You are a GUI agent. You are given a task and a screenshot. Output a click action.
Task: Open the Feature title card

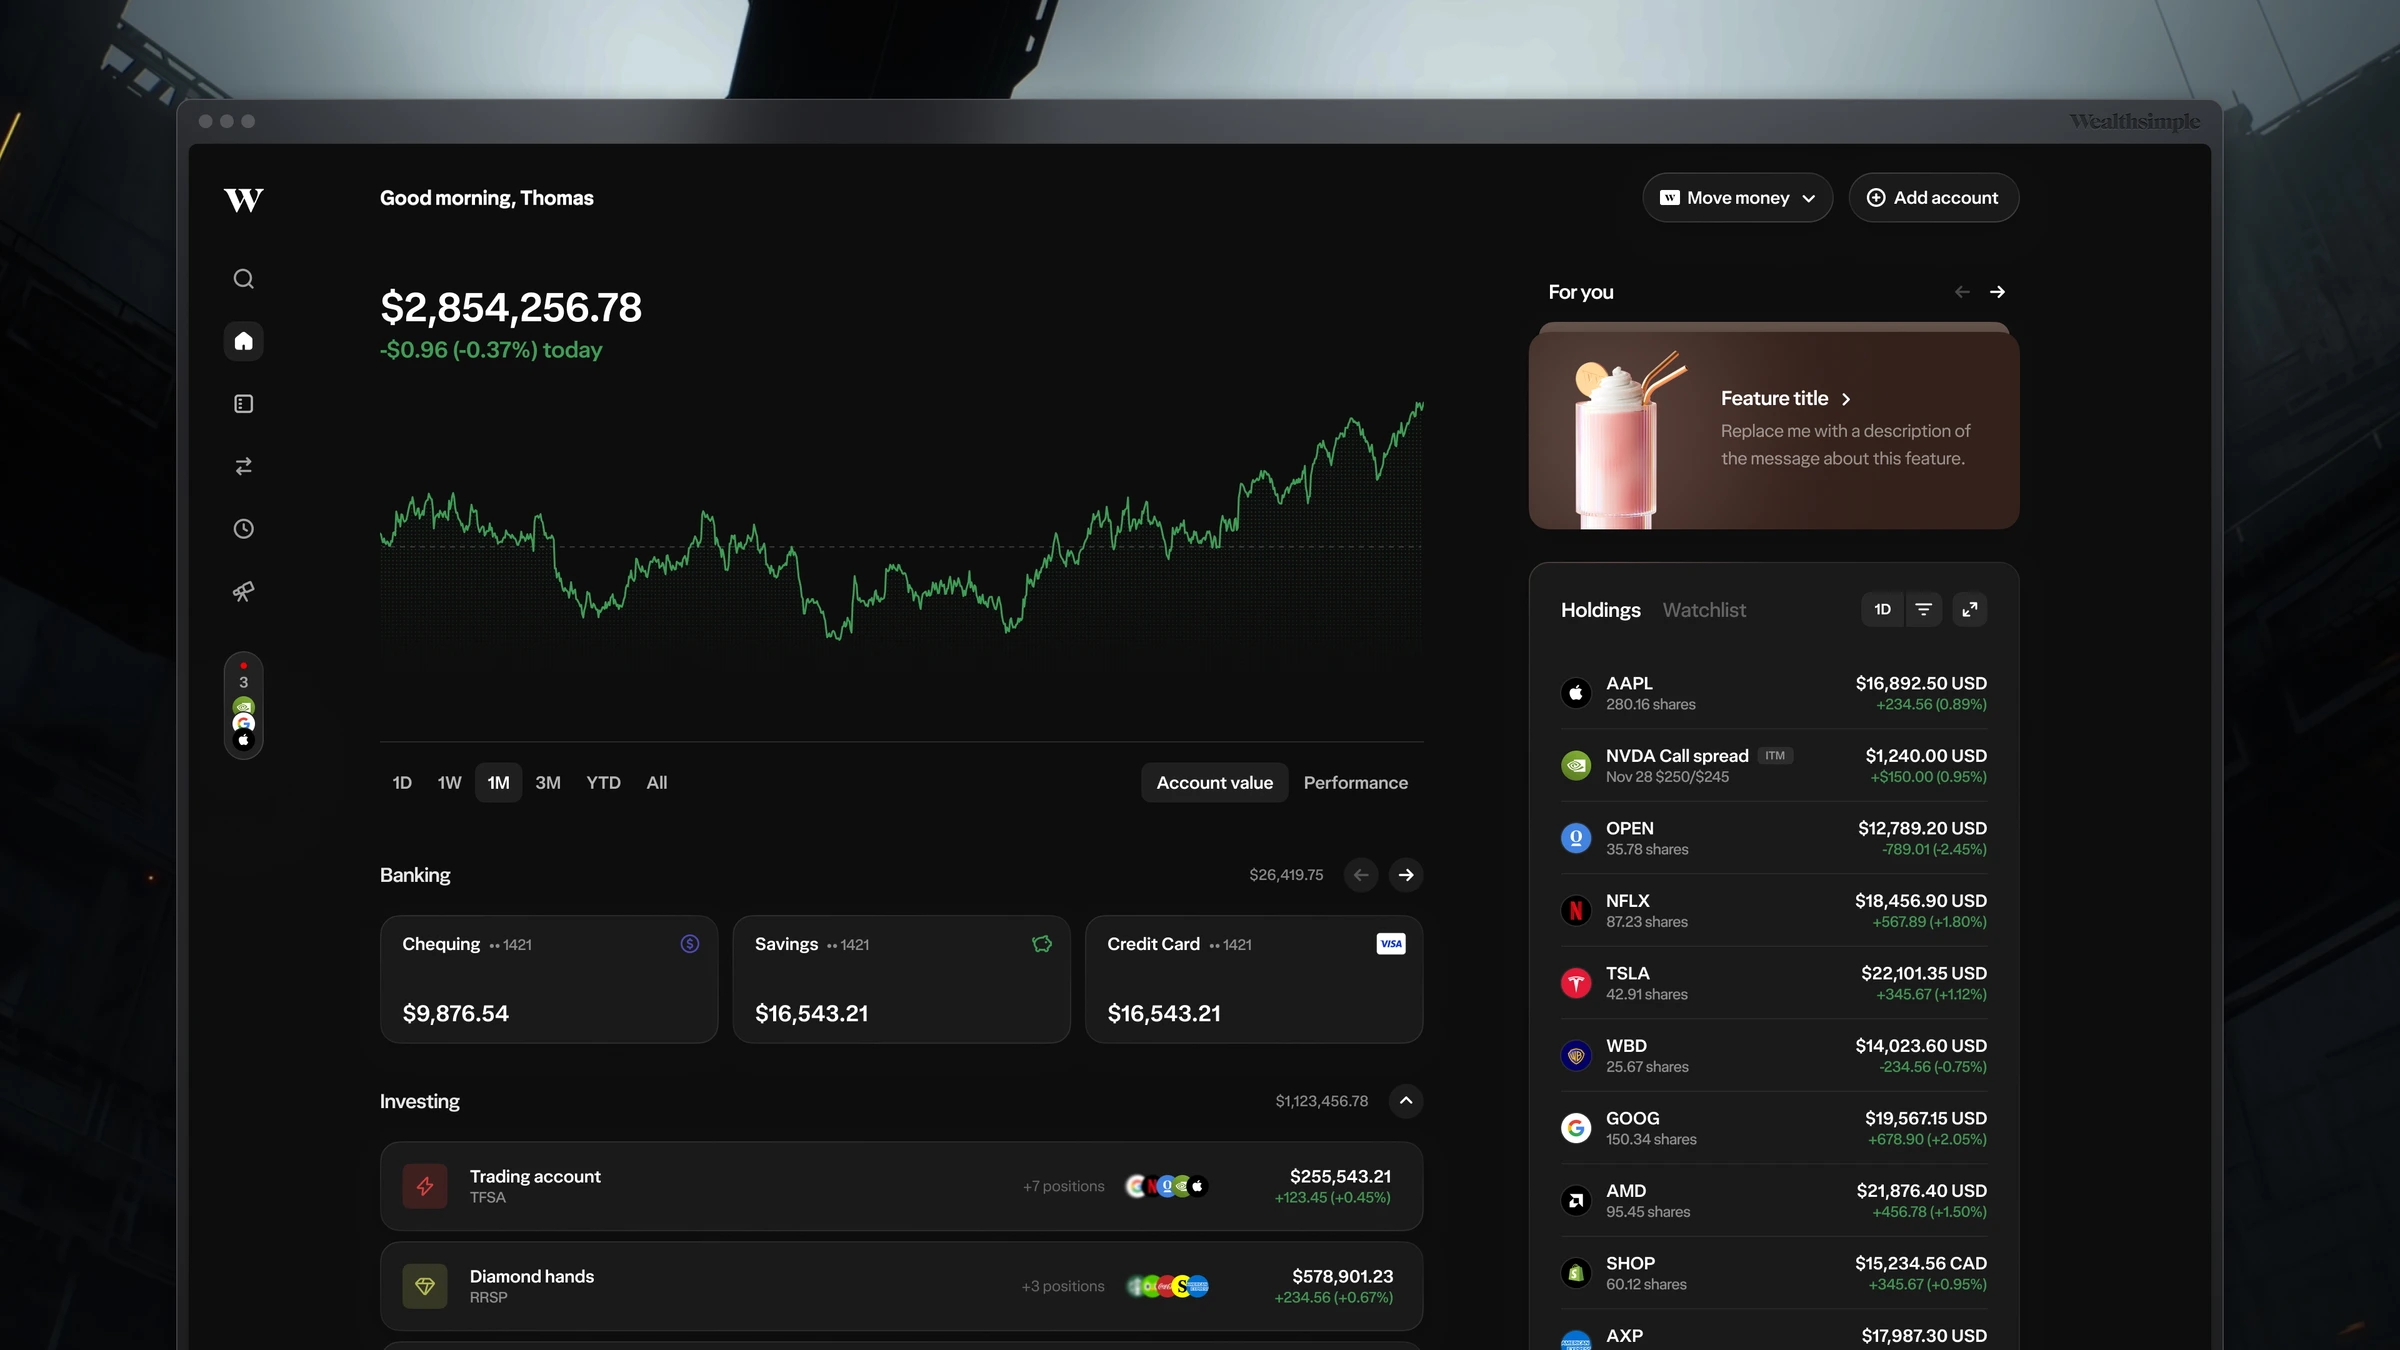1774,431
